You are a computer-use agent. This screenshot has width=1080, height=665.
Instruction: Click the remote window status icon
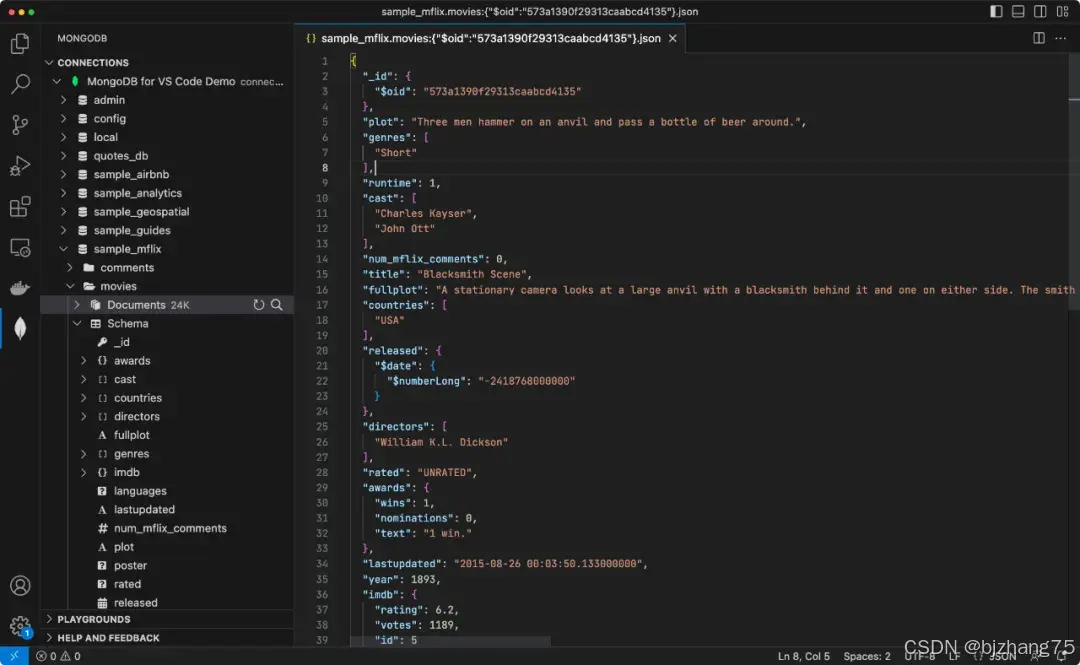coord(14,656)
